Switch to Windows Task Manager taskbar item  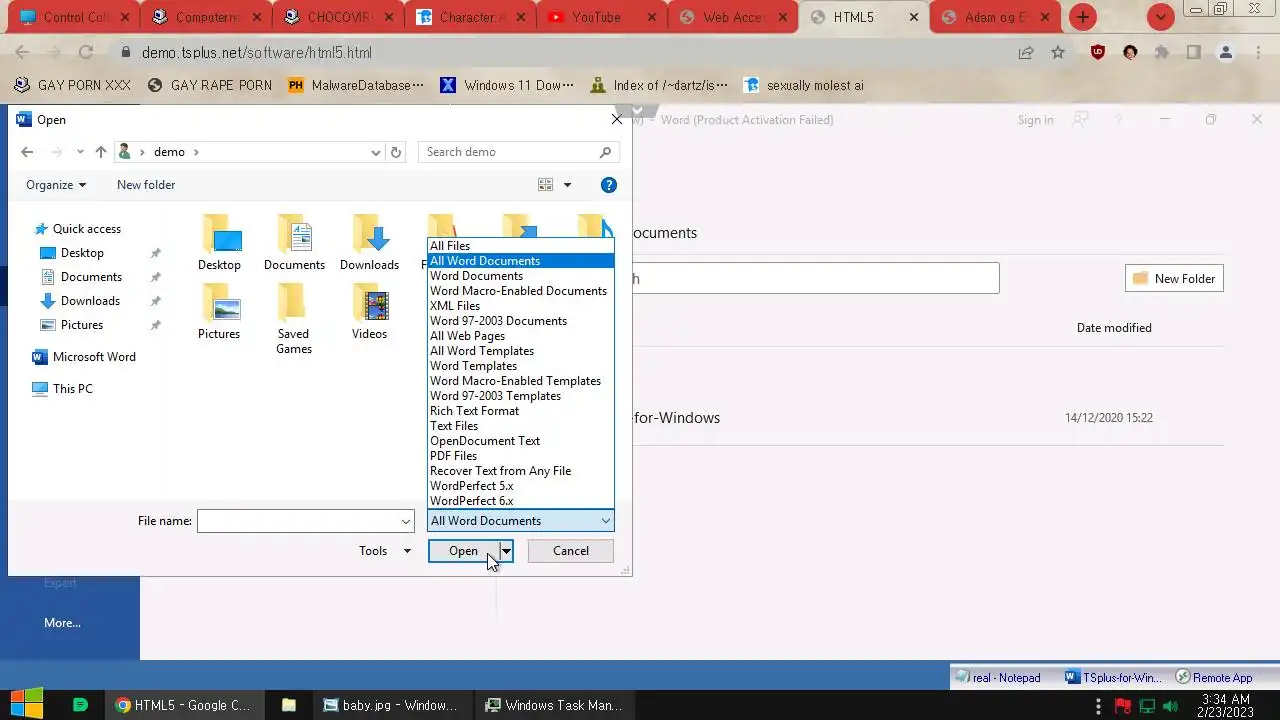553,705
